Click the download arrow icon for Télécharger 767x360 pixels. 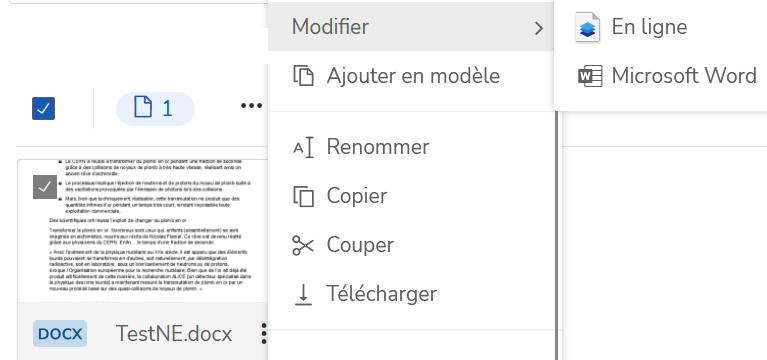(303, 294)
